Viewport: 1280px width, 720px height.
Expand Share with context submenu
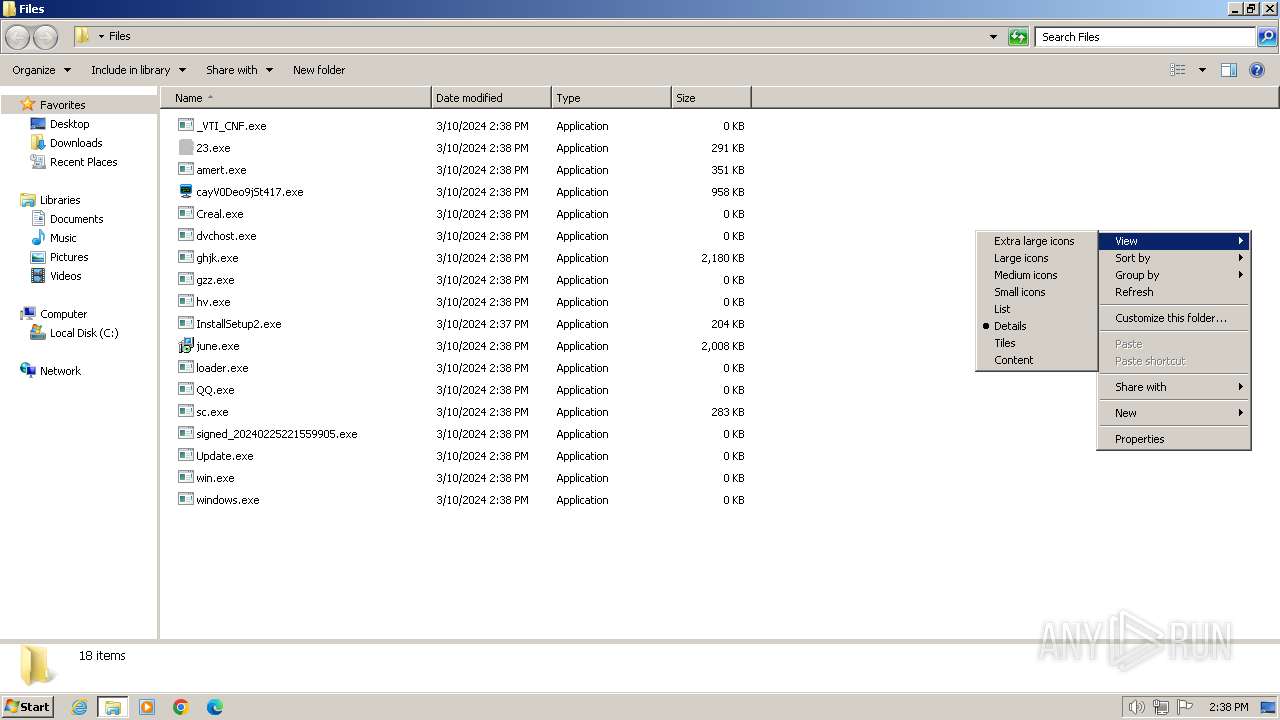(1174, 387)
